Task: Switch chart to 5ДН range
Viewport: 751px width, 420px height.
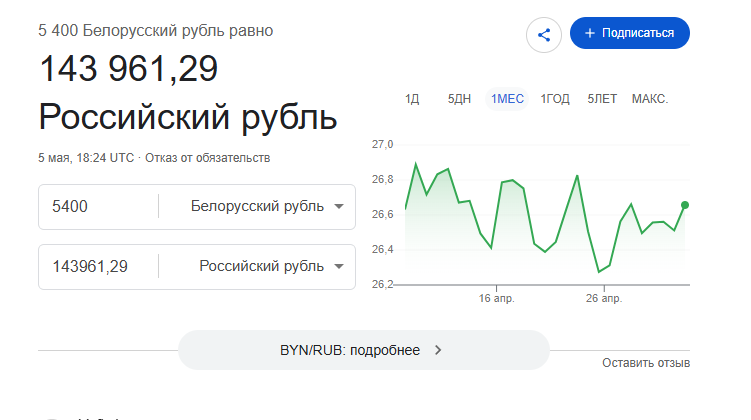Action: (459, 99)
